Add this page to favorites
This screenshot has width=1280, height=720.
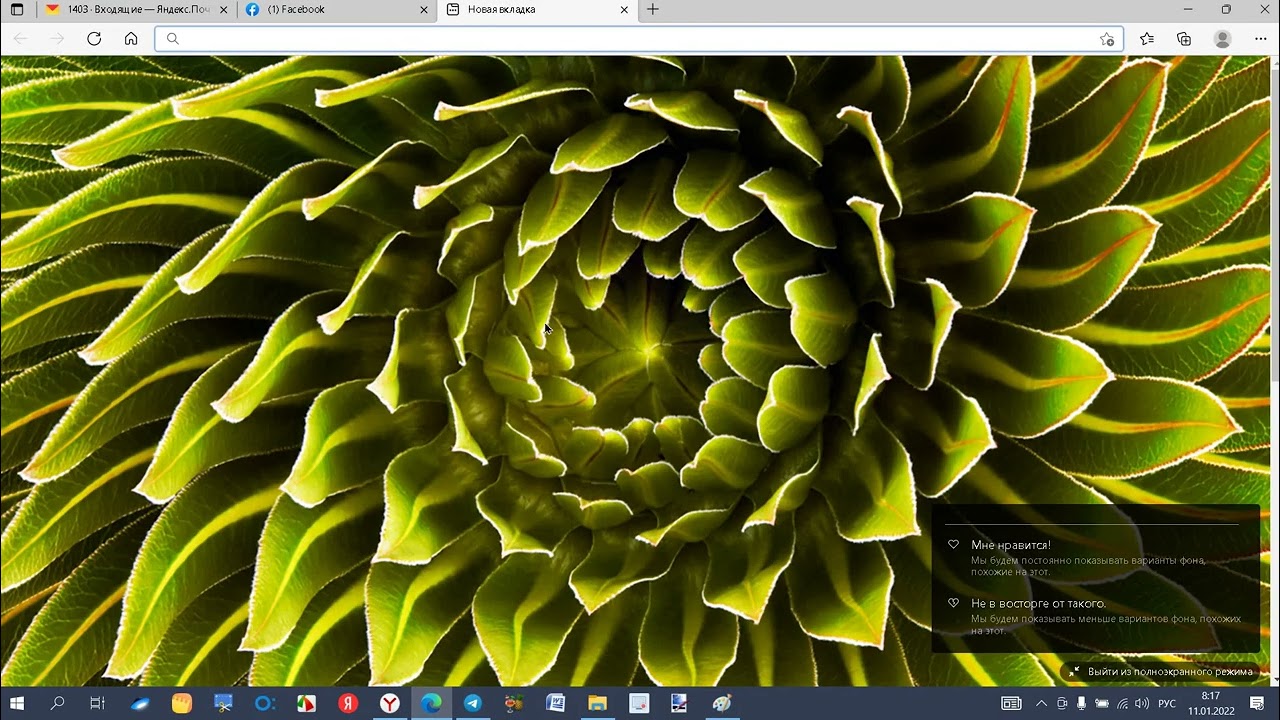pyautogui.click(x=1107, y=39)
